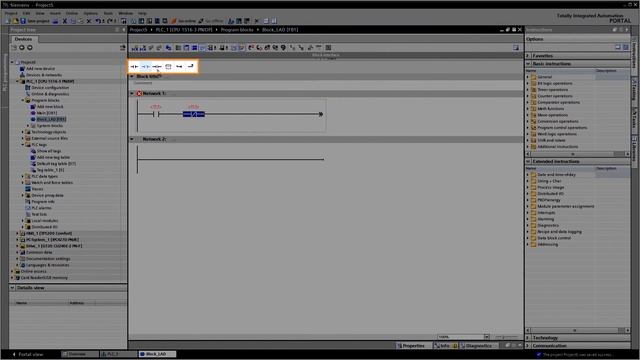Image resolution: width=640 pixels, height=360 pixels.
Task: Select Add new block in project tree
Action: tap(50, 107)
